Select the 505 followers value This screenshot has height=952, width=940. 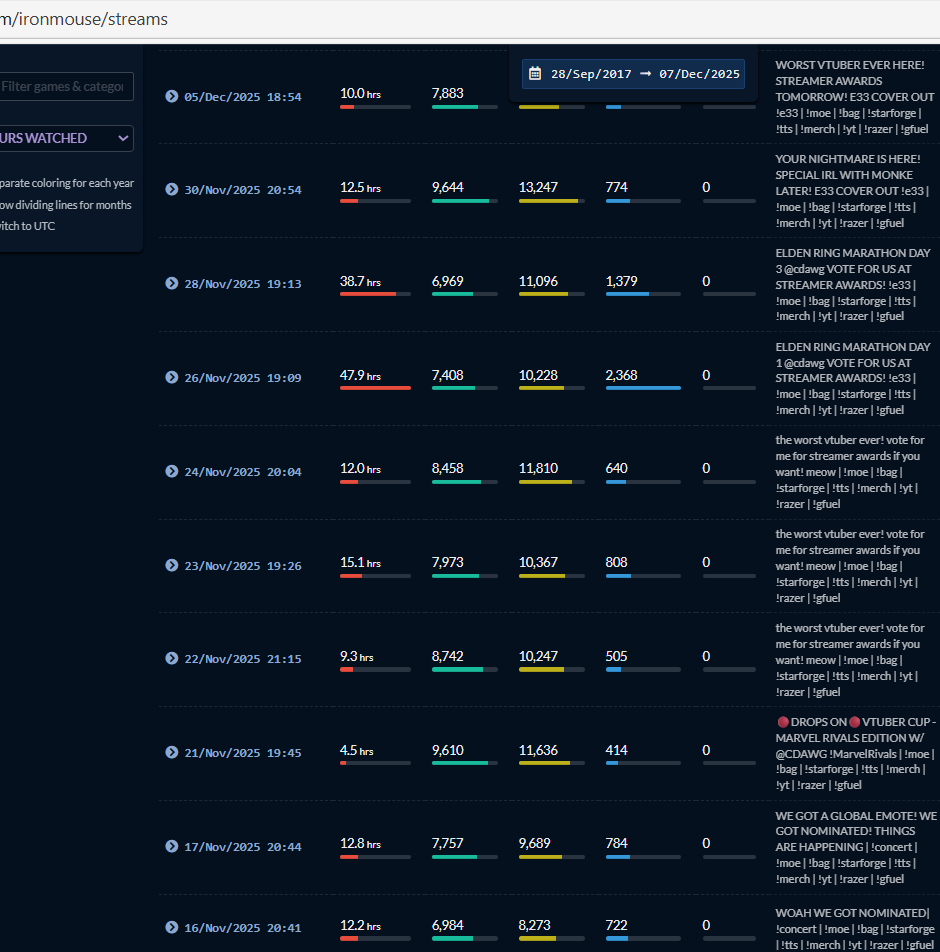(x=616, y=656)
